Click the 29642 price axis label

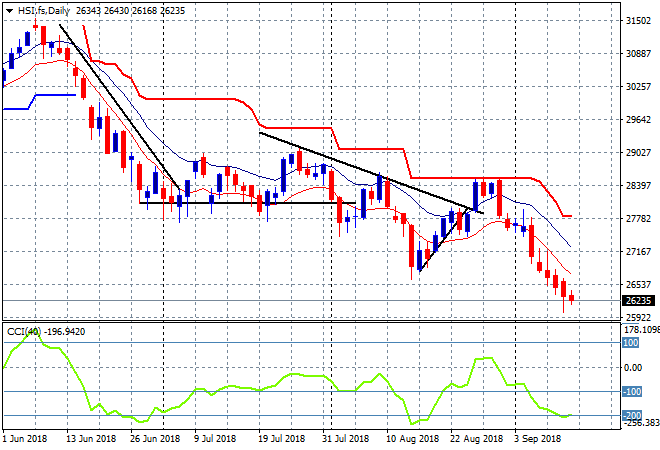point(638,120)
